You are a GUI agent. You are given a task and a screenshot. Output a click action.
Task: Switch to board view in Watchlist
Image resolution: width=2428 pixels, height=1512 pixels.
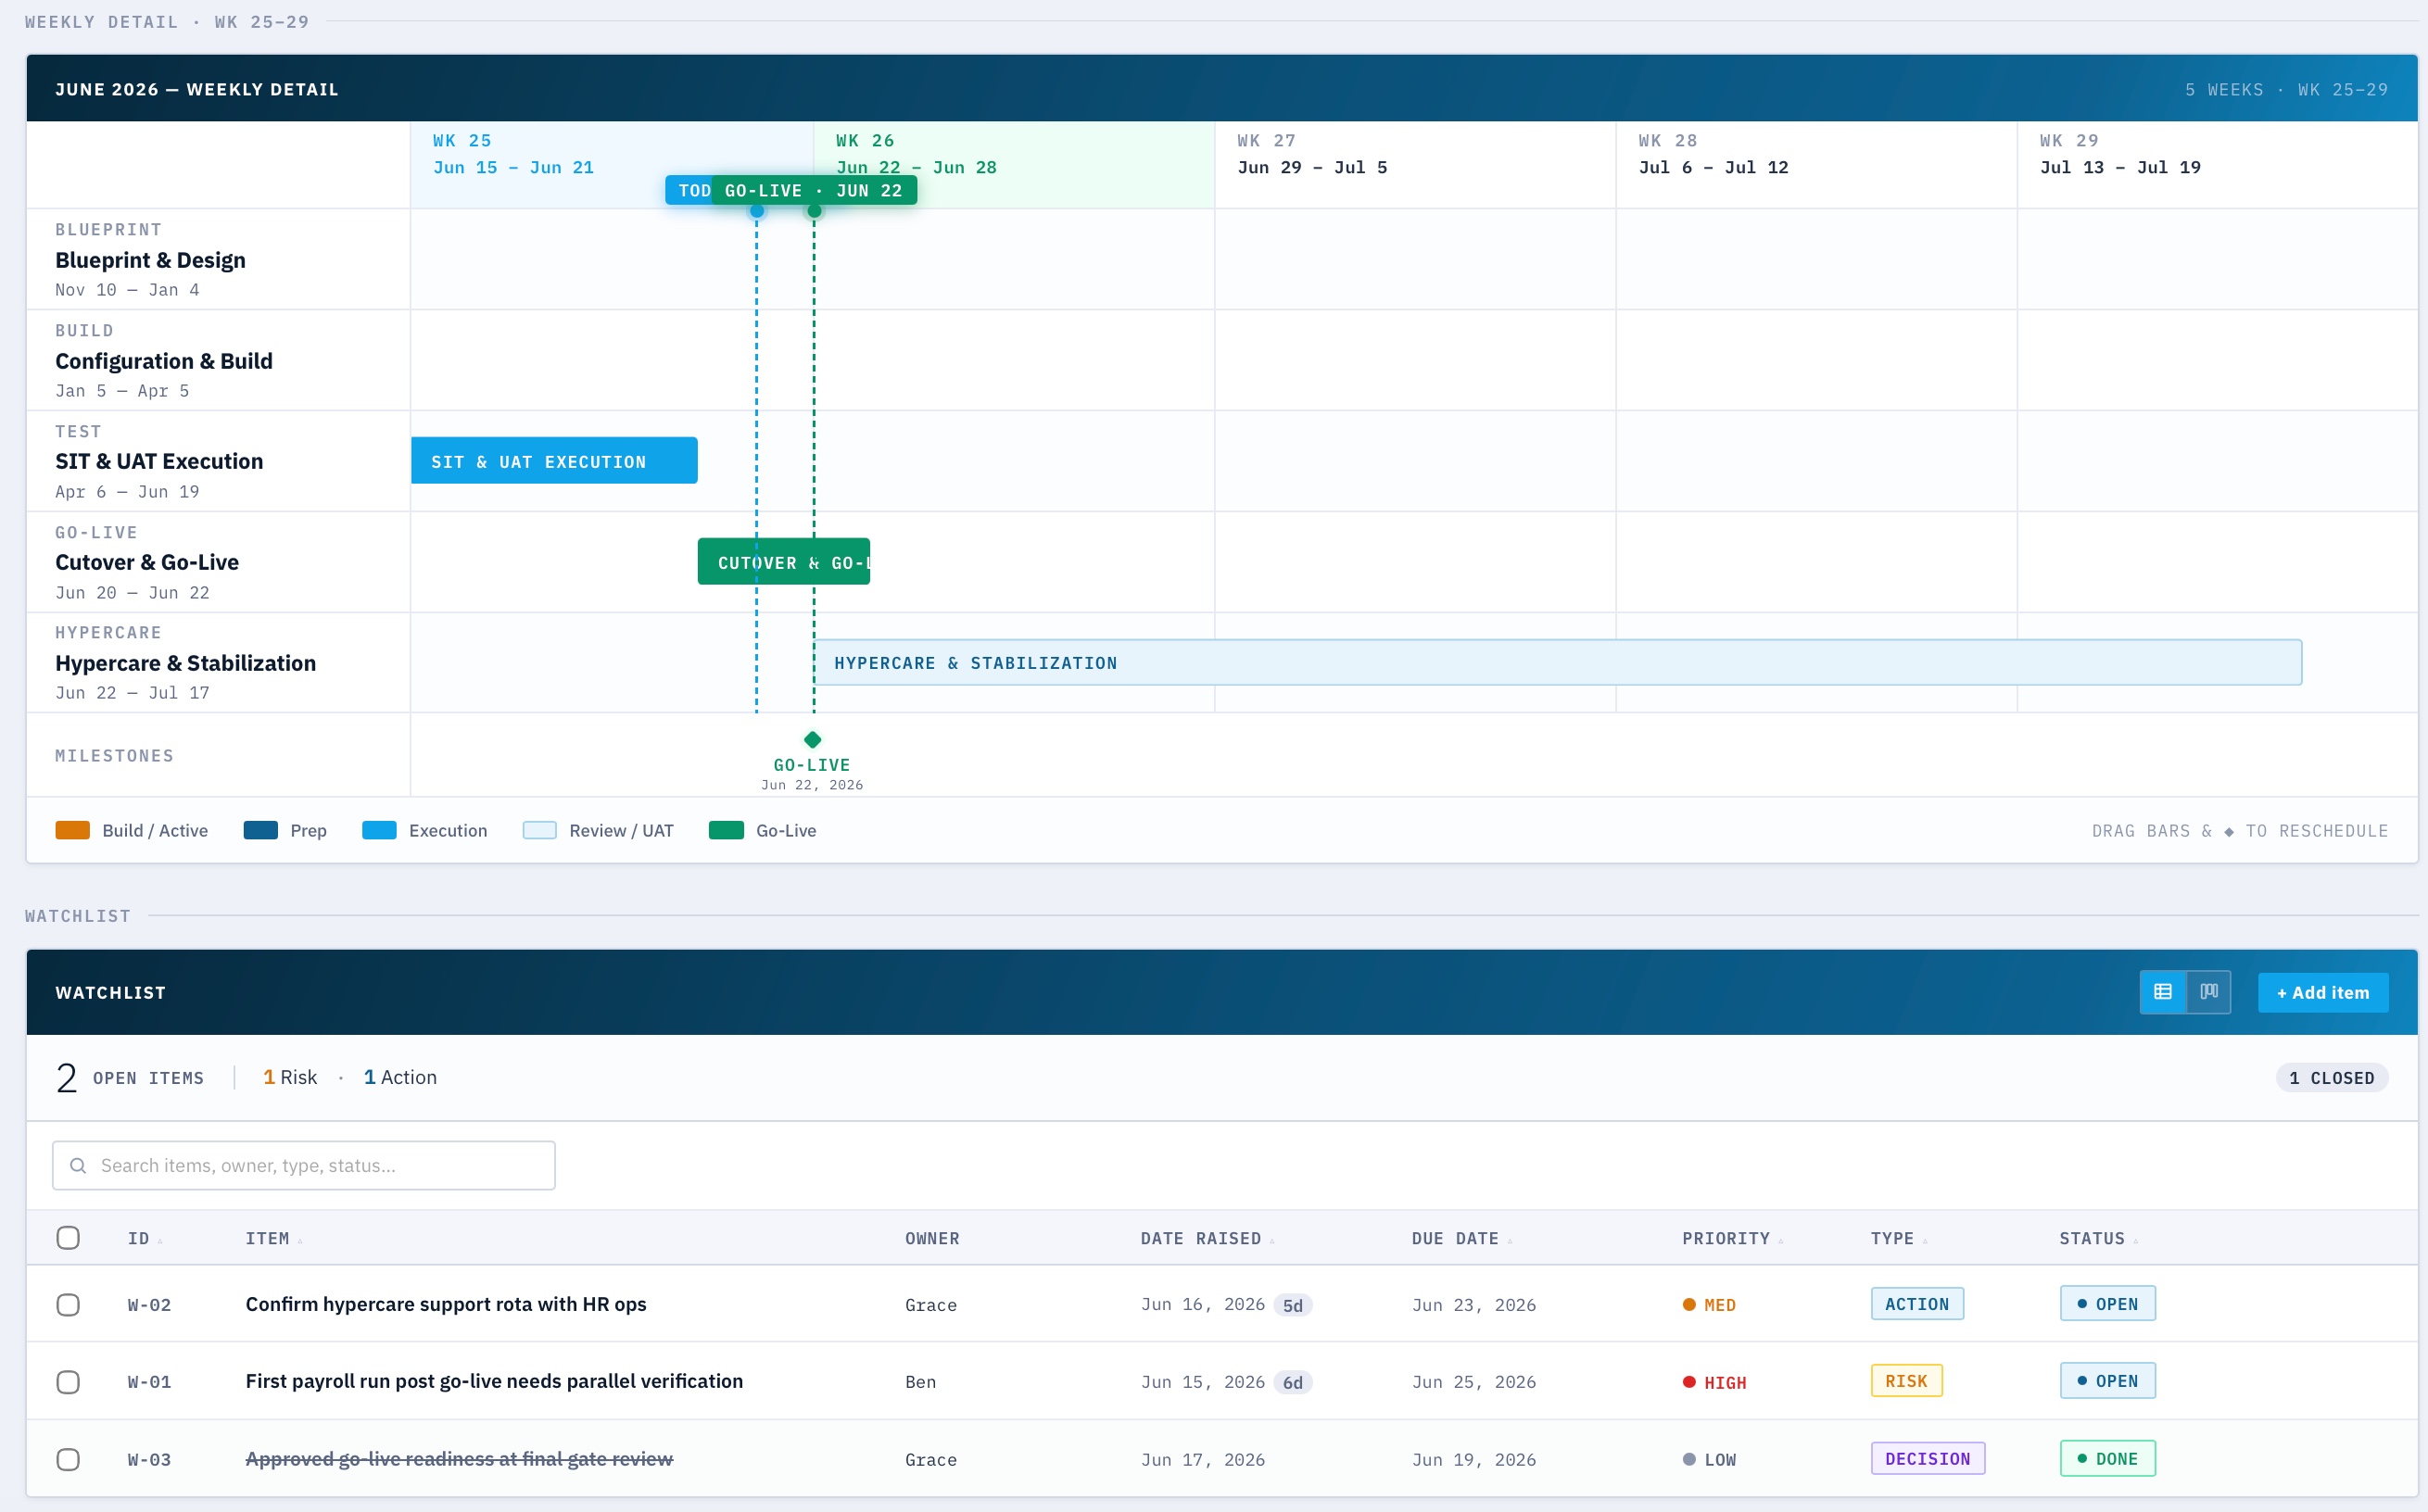click(2209, 992)
